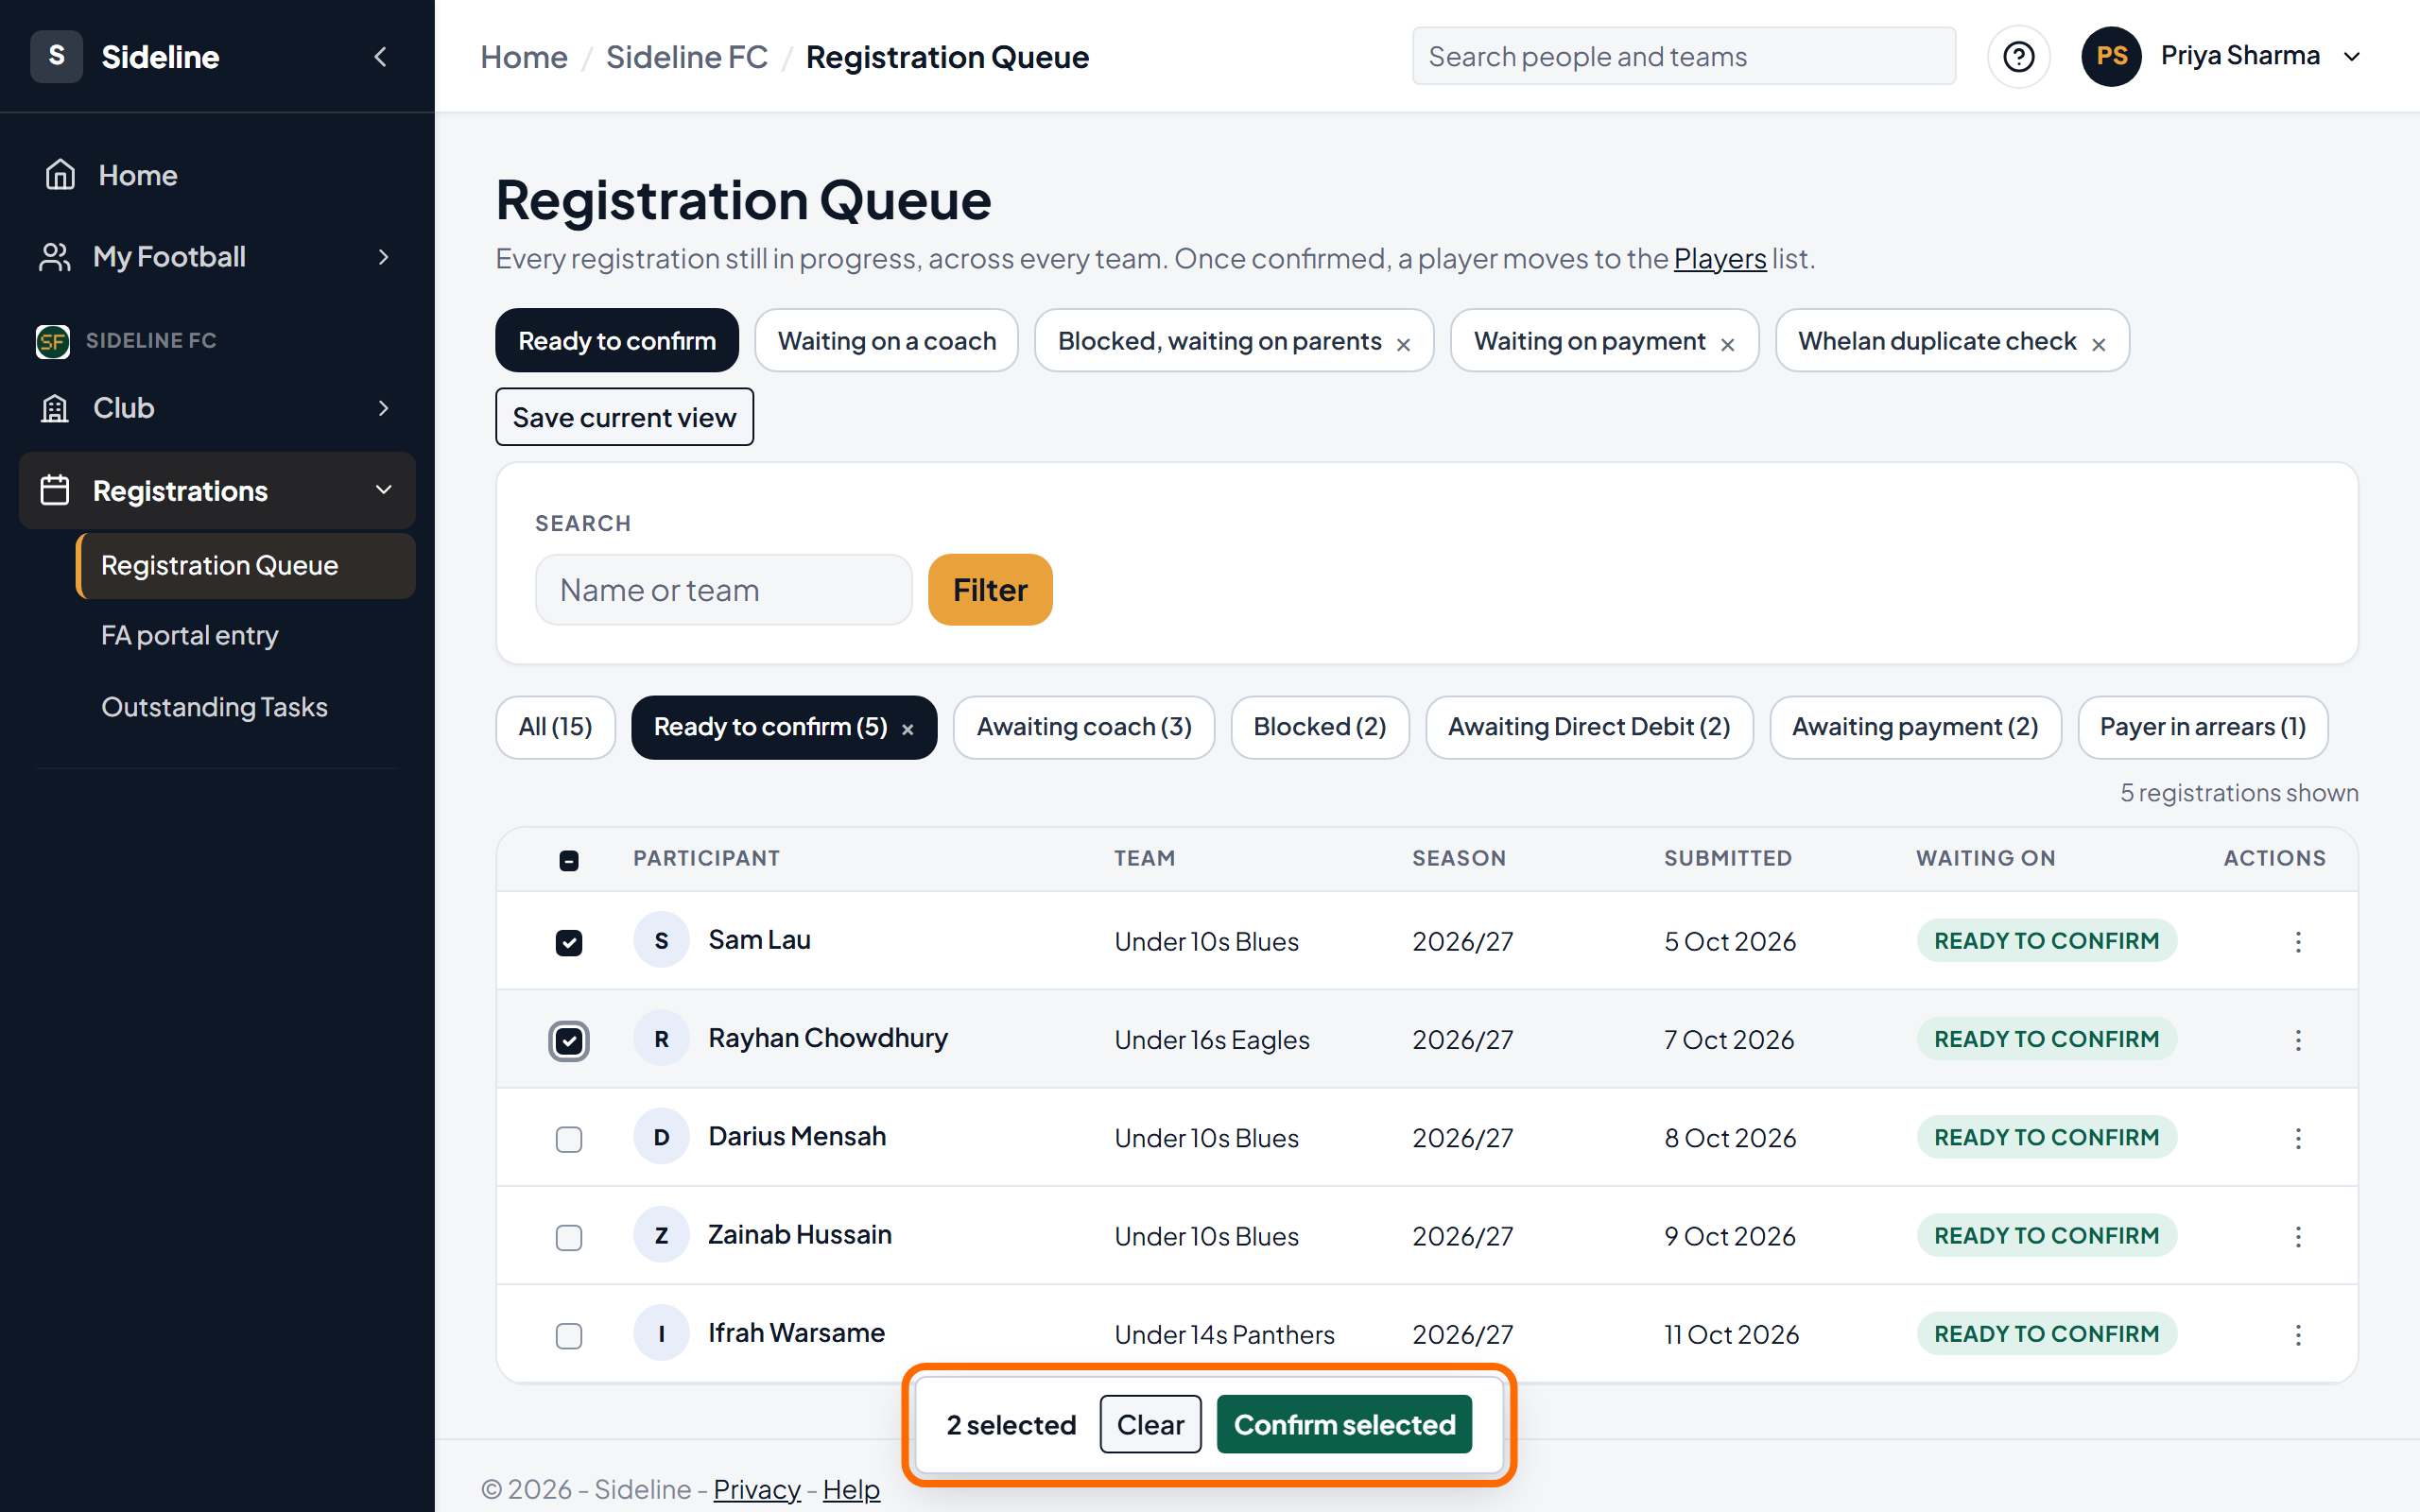Image resolution: width=2420 pixels, height=1512 pixels.
Task: Open the Rayhan Chowdhury row actions menu
Action: click(2298, 1040)
